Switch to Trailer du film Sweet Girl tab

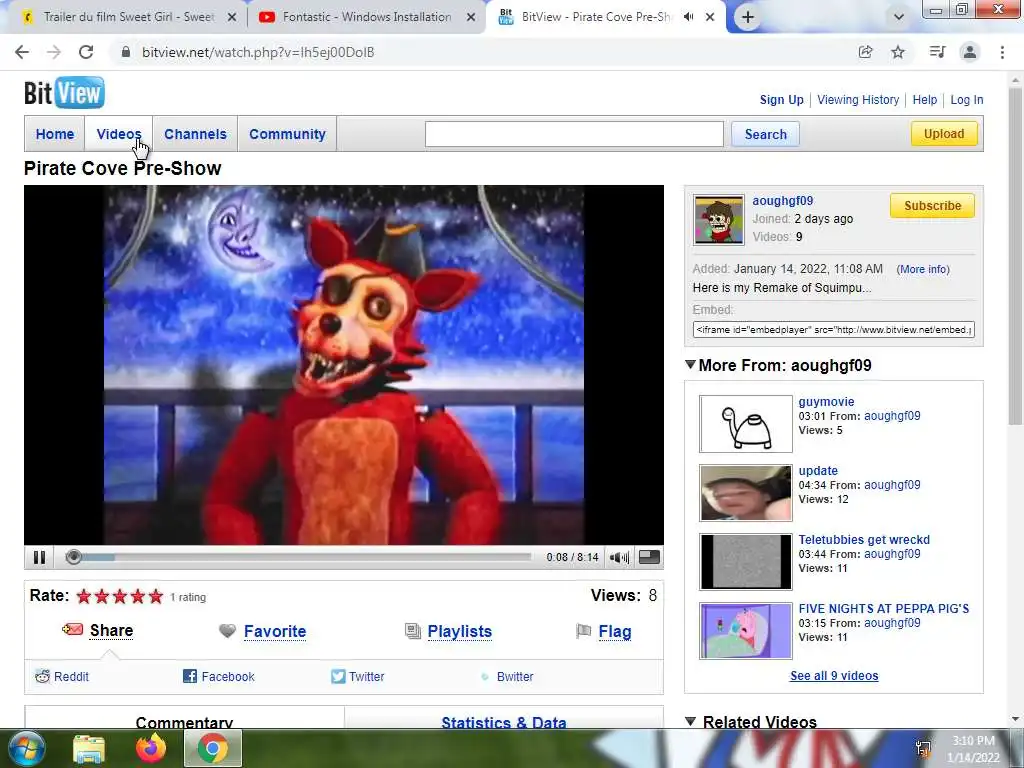(129, 17)
